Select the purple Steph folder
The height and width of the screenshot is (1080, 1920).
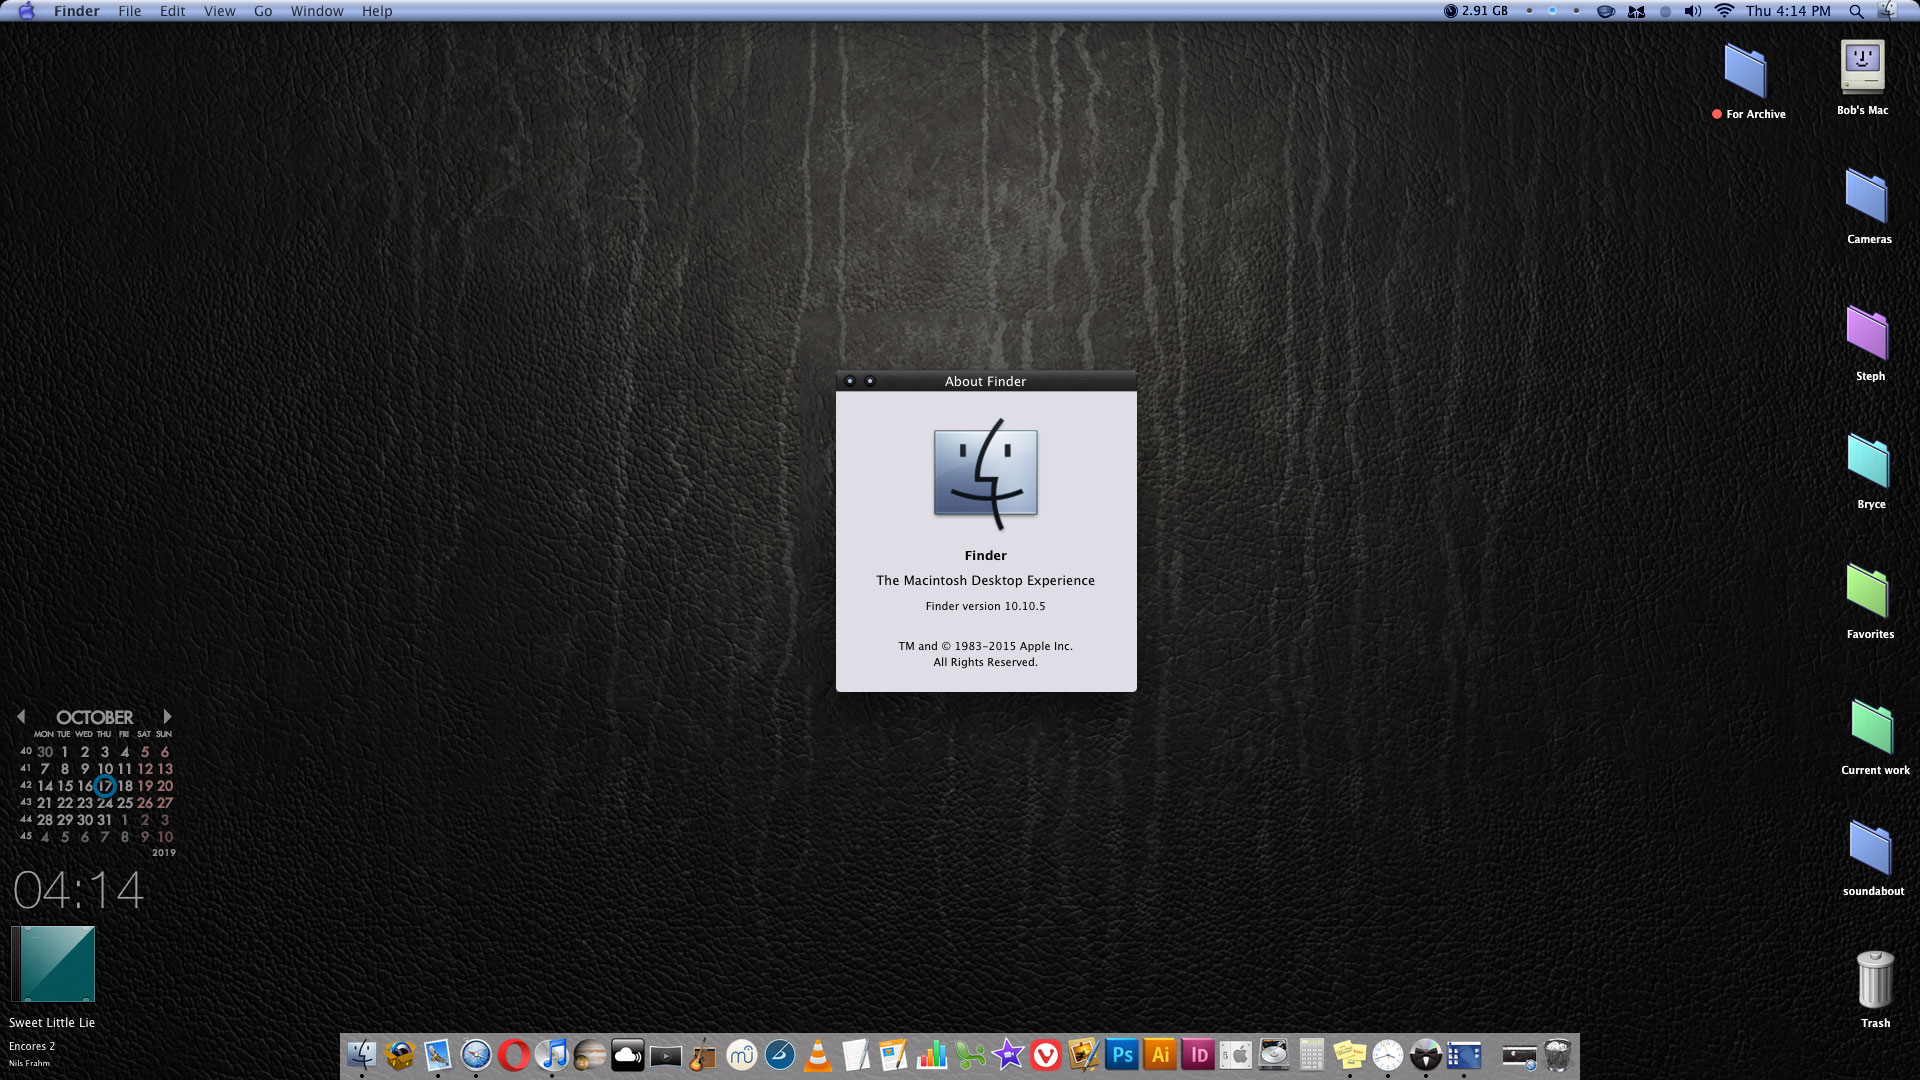[x=1866, y=333]
